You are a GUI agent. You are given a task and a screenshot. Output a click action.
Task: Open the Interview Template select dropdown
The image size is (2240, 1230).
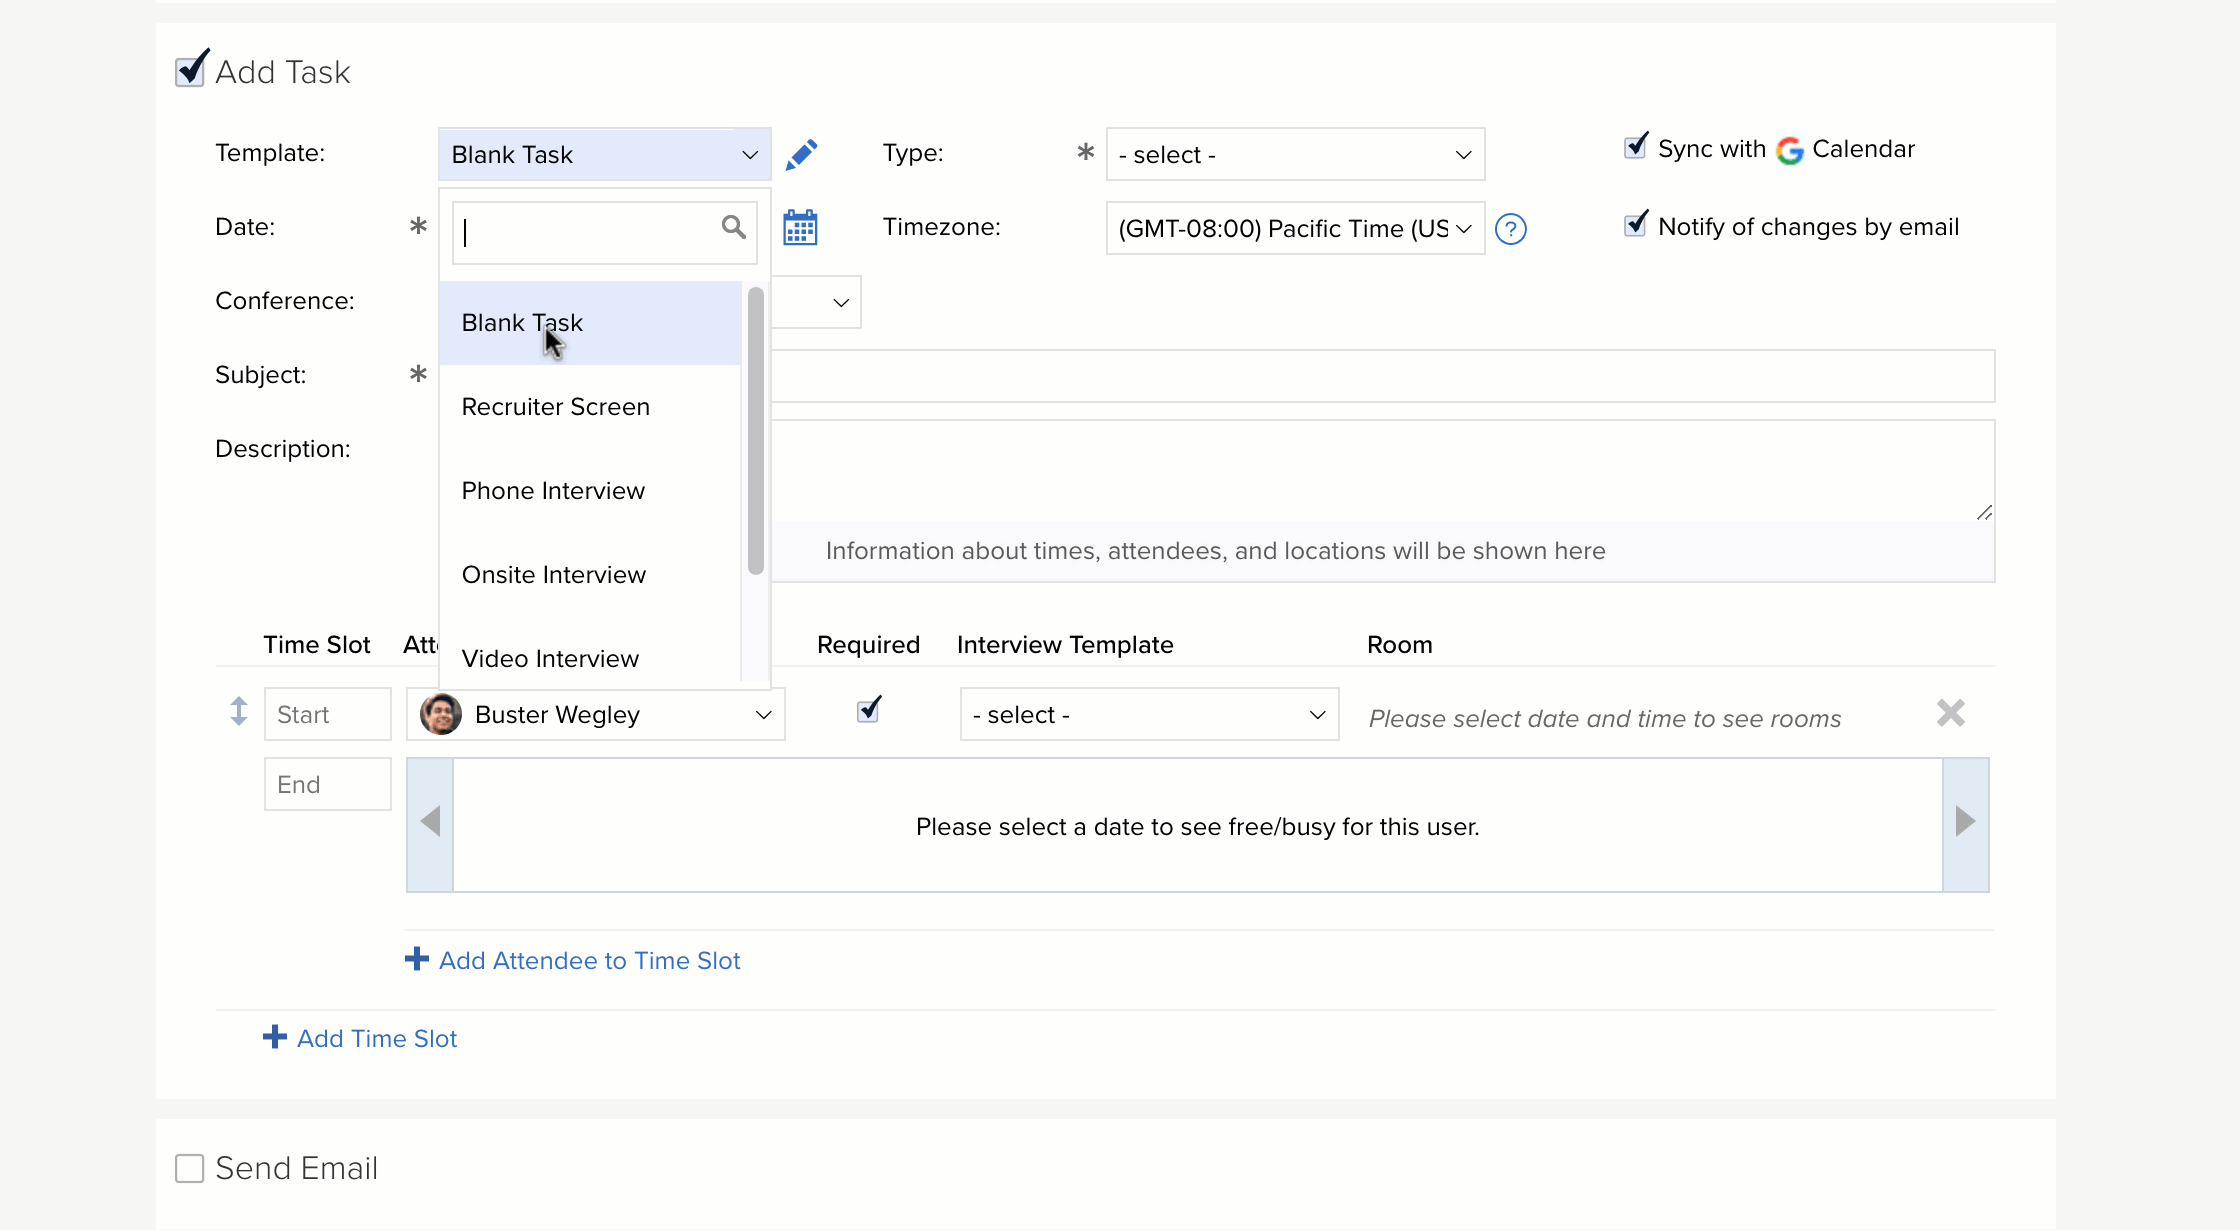pyautogui.click(x=1149, y=714)
